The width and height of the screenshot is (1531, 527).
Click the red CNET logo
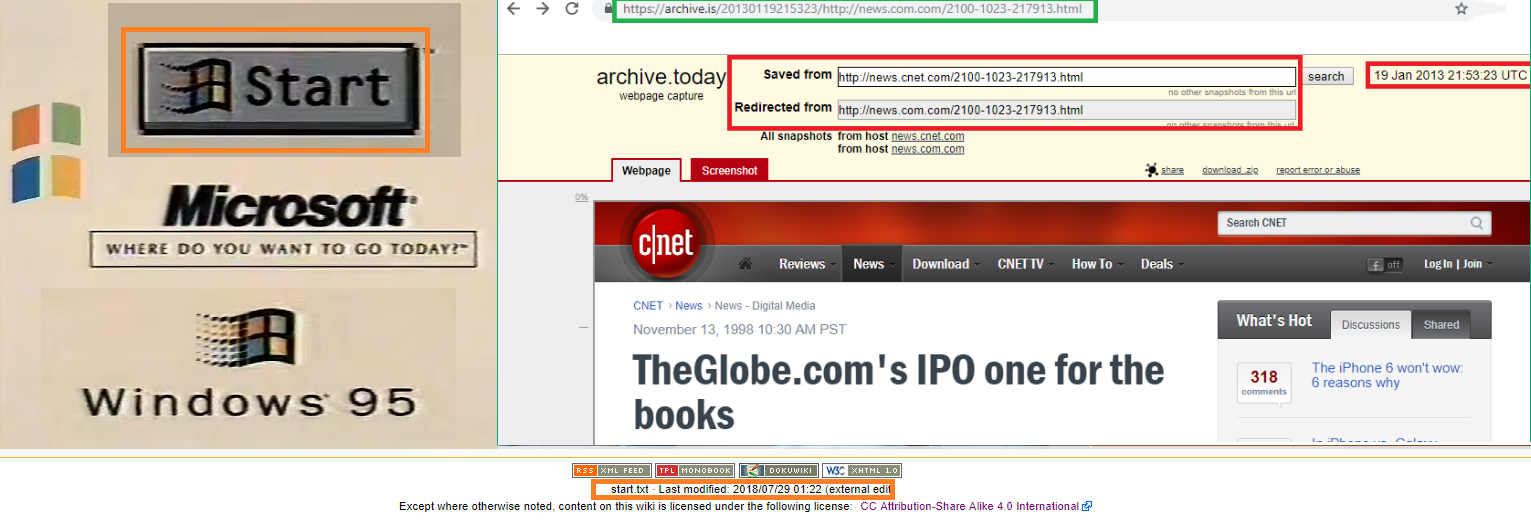(x=668, y=243)
